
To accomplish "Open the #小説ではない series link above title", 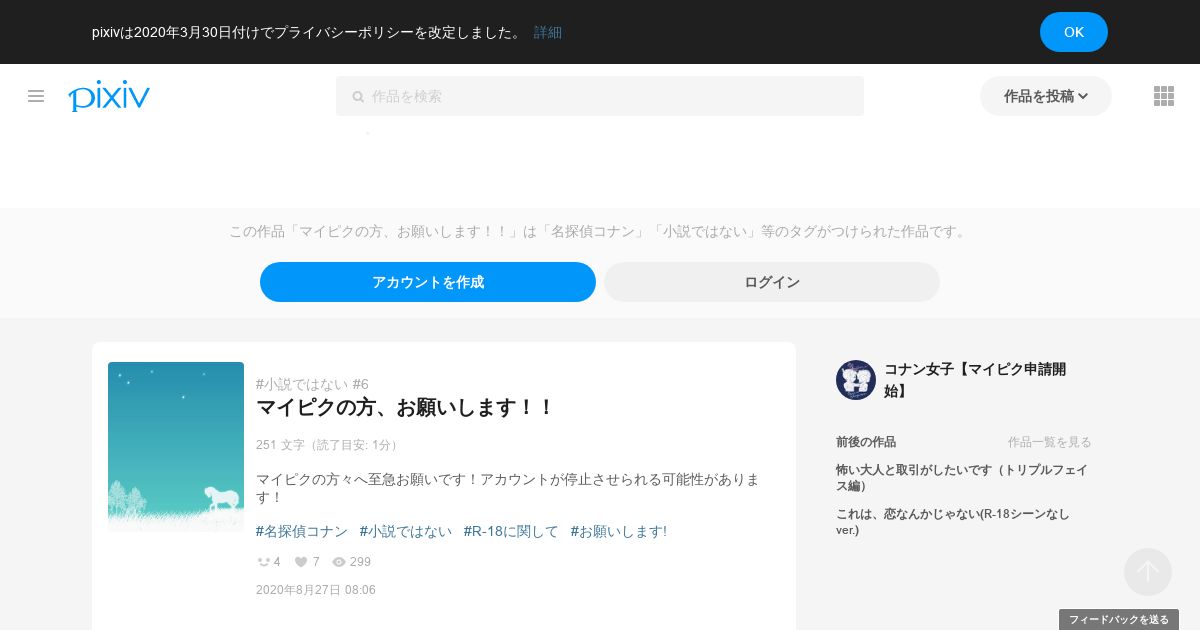I will (x=312, y=384).
